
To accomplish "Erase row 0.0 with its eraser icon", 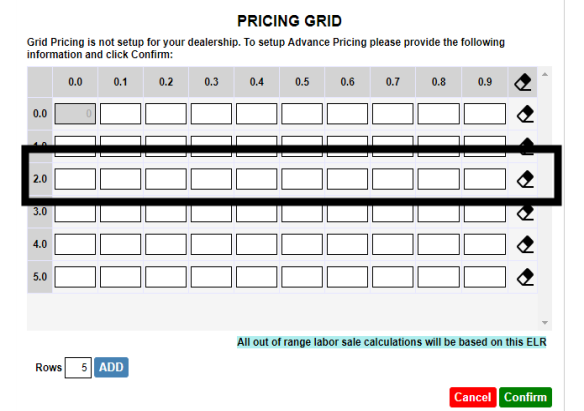I will pyautogui.click(x=525, y=114).
